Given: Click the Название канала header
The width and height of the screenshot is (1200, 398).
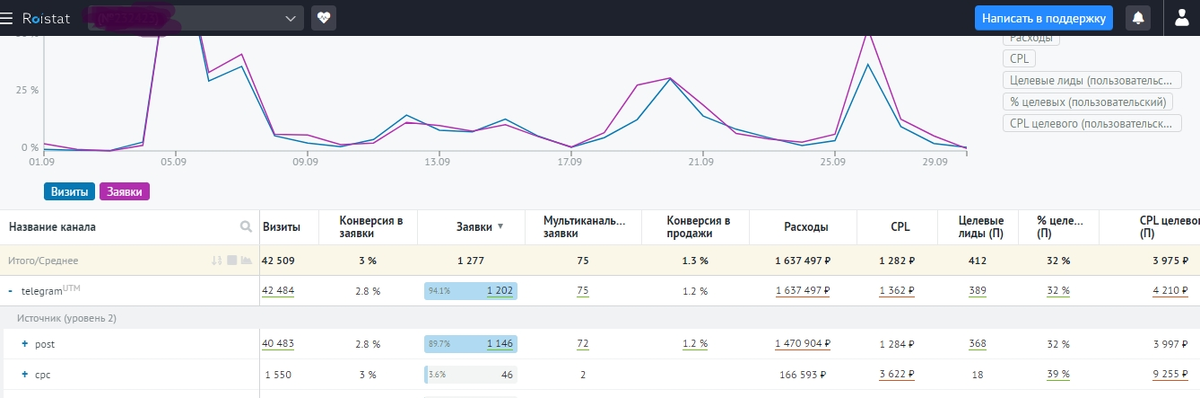Looking at the screenshot, I should (52, 227).
